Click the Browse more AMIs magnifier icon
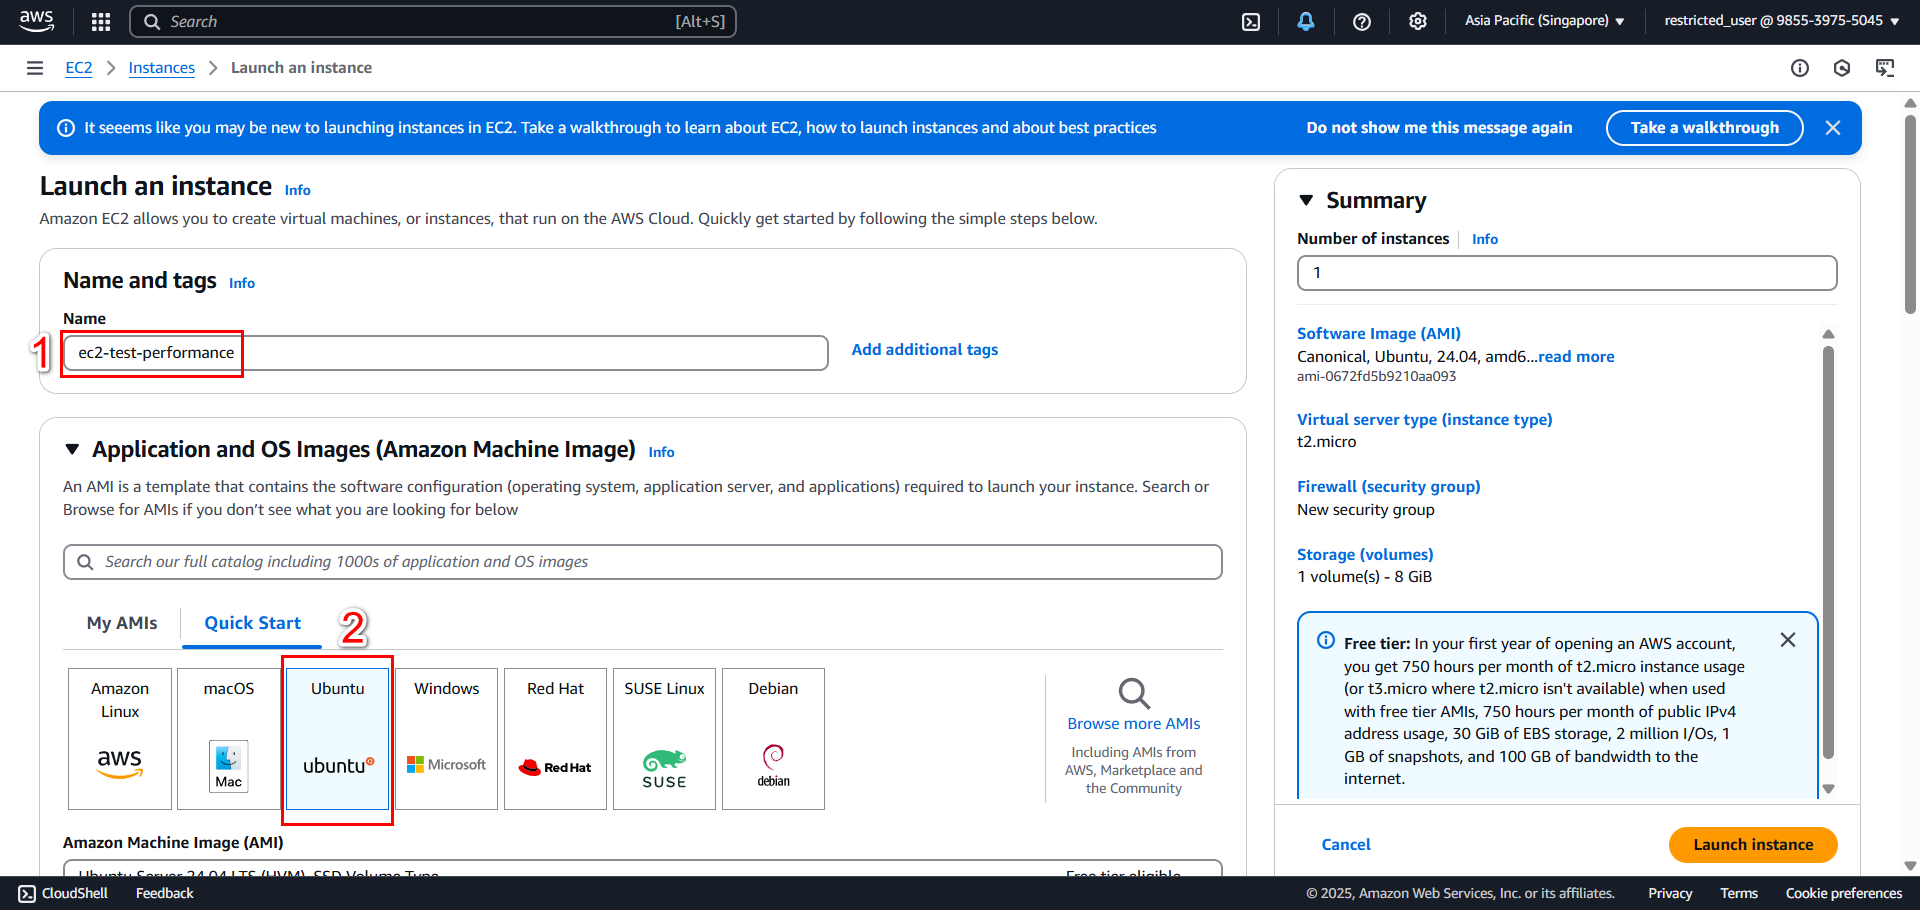1920x910 pixels. (x=1134, y=693)
